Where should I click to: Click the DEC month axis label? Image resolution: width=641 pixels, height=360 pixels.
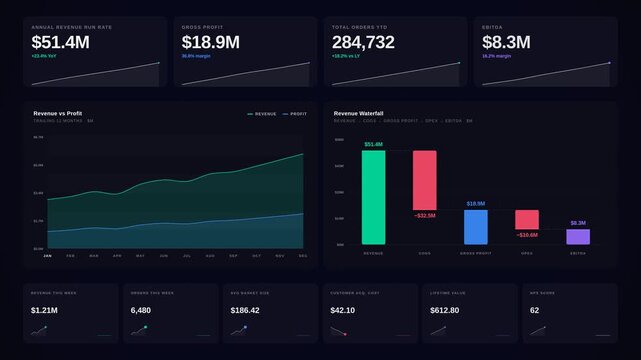(303, 256)
